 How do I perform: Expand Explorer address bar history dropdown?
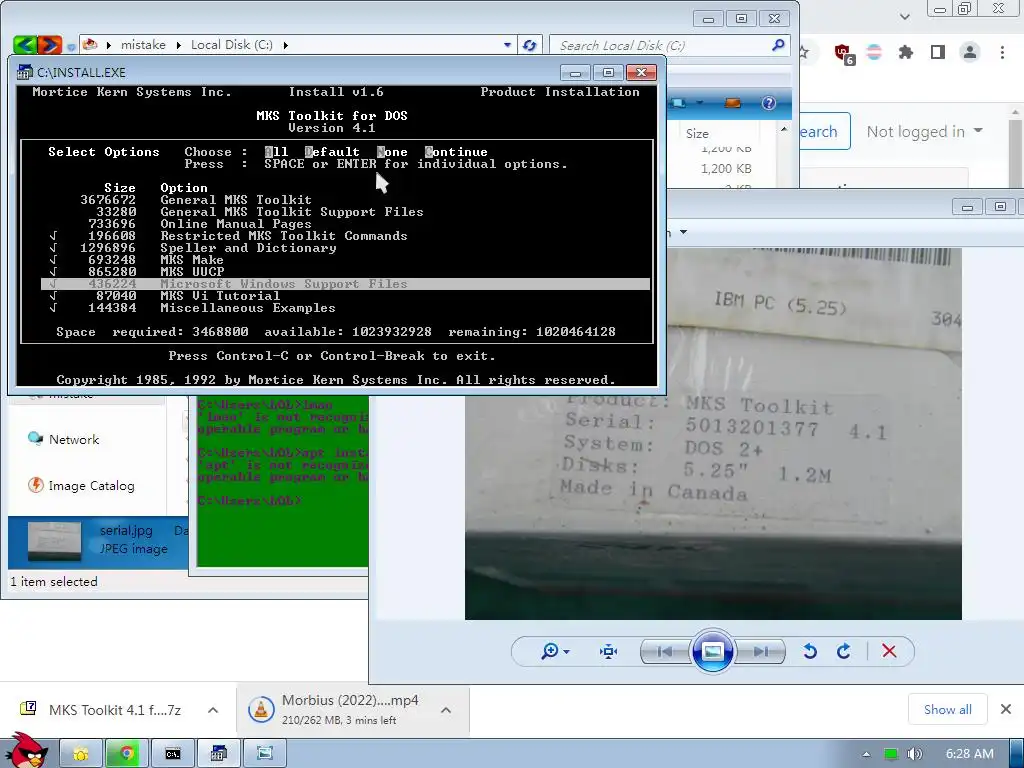pyautogui.click(x=507, y=45)
